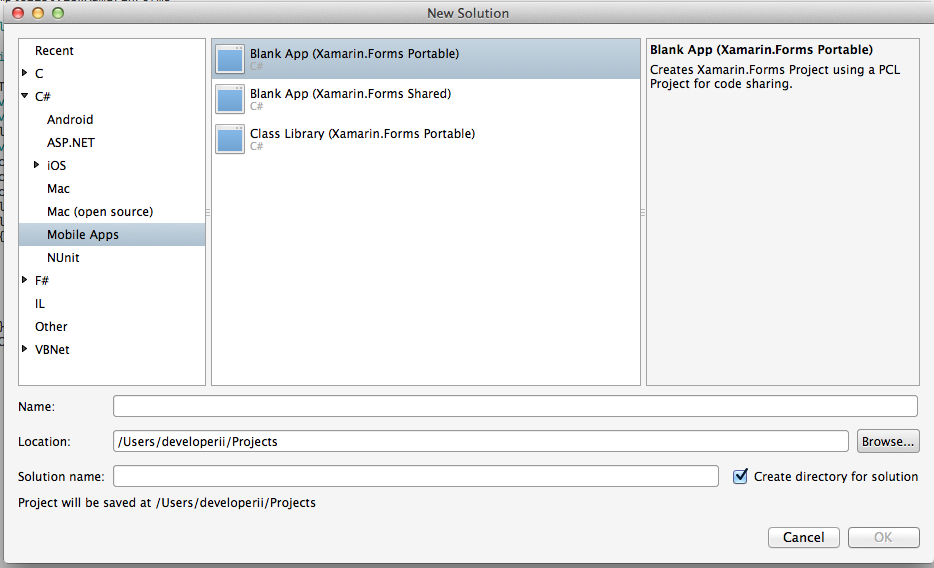This screenshot has width=934, height=568.
Task: Click the 'Project will be saved at' path text
Action: click(x=167, y=503)
